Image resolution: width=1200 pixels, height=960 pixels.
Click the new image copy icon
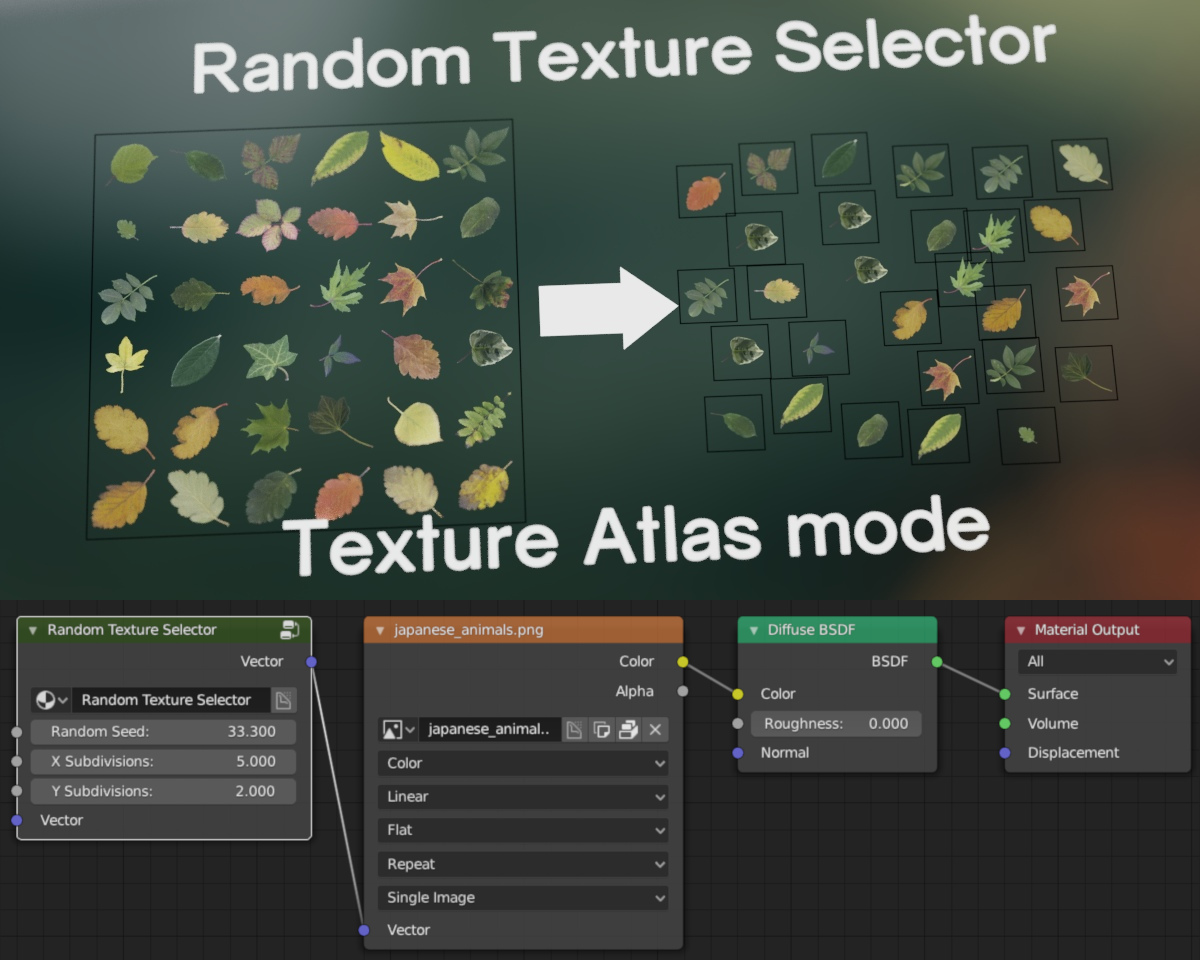coord(601,730)
